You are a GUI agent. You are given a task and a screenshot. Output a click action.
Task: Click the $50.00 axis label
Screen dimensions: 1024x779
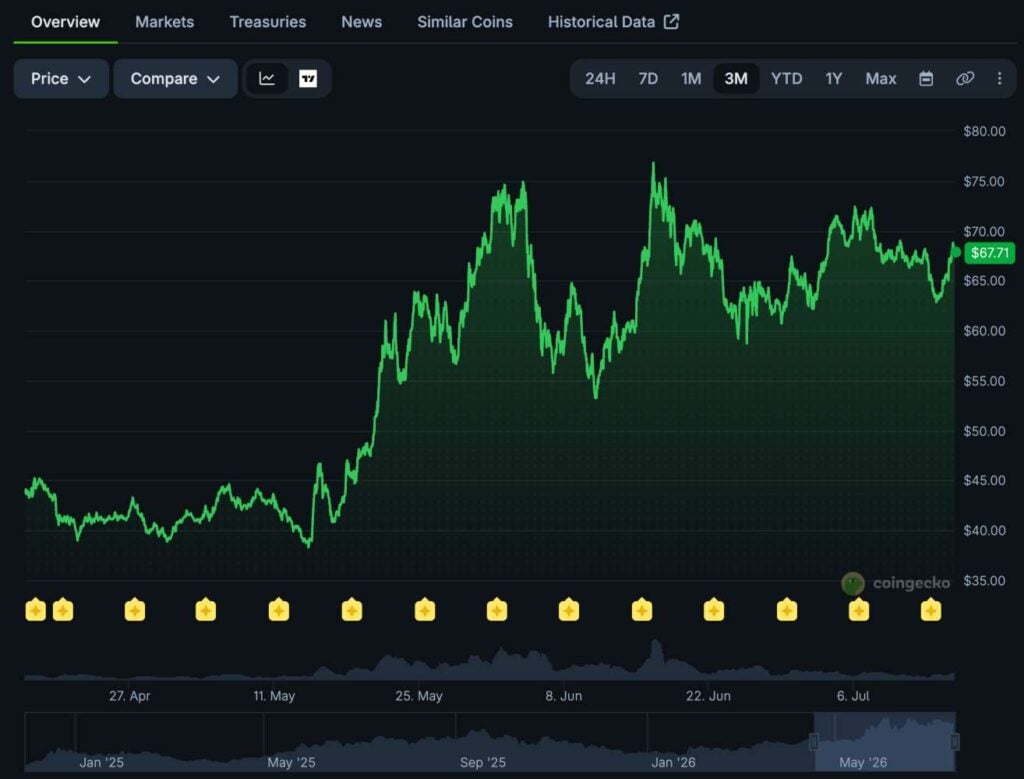click(984, 431)
